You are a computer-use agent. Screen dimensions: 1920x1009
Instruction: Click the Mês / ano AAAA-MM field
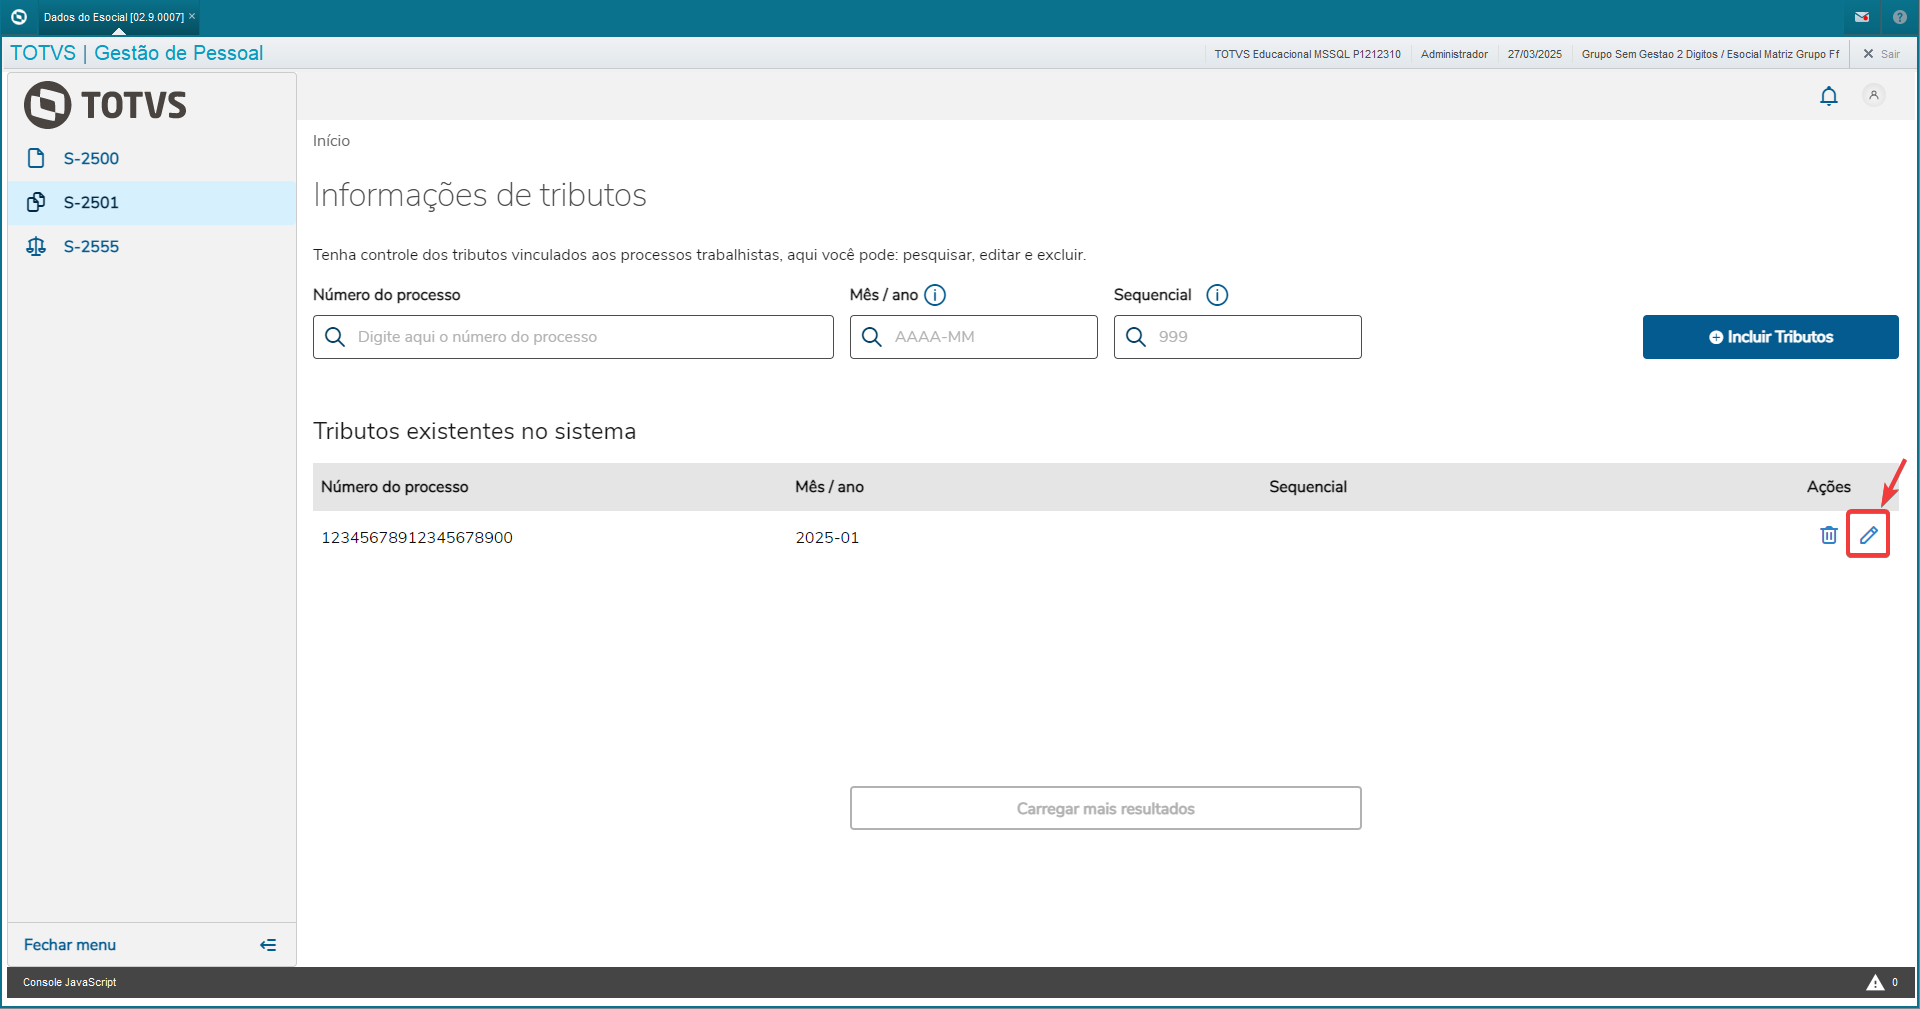coord(990,337)
